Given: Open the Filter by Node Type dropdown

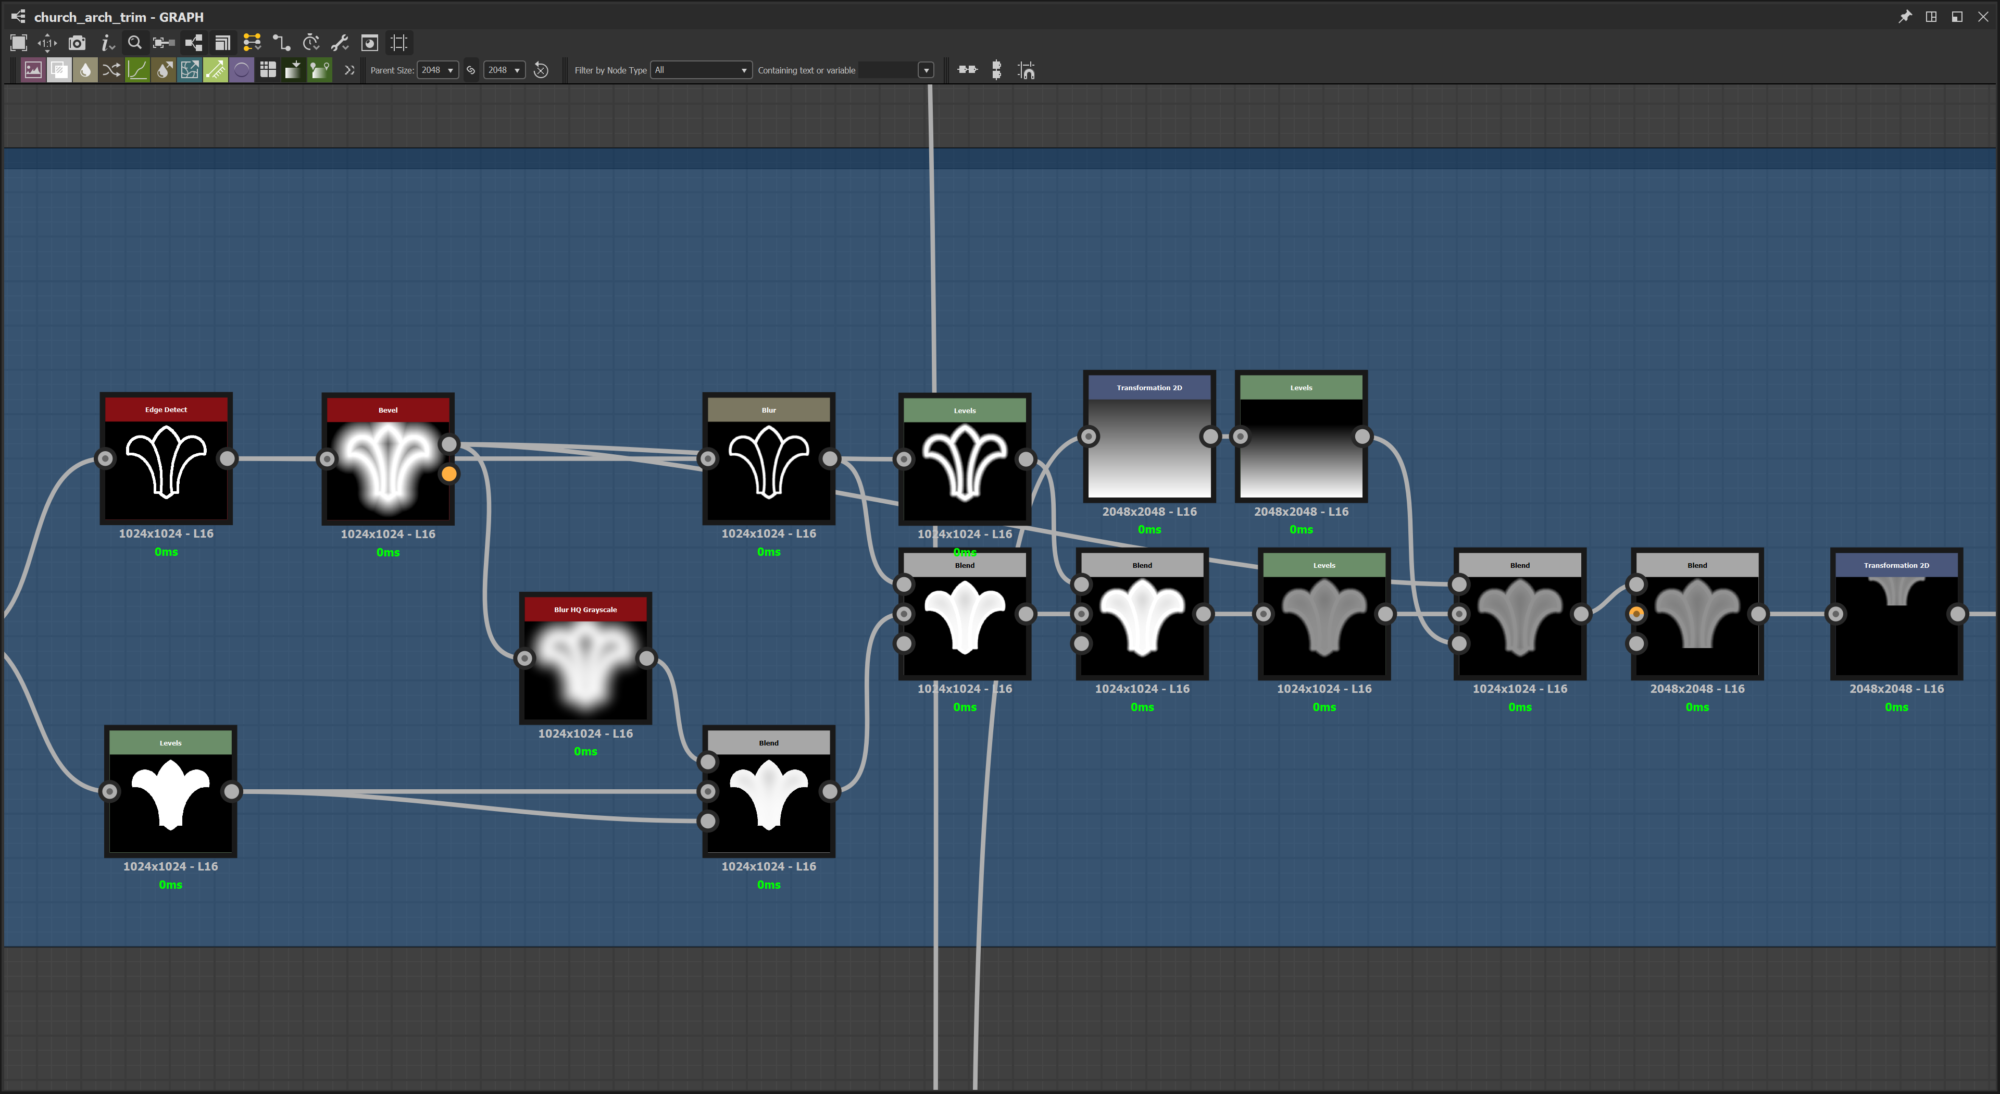Looking at the screenshot, I should click(x=701, y=70).
